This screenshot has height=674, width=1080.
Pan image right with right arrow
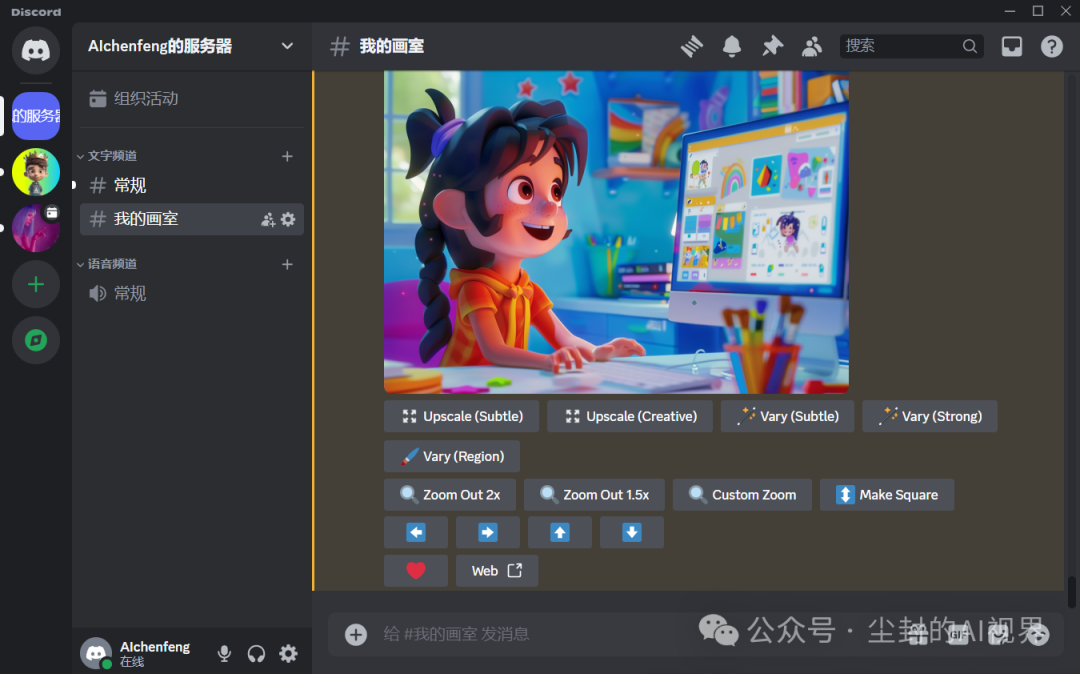(x=488, y=532)
